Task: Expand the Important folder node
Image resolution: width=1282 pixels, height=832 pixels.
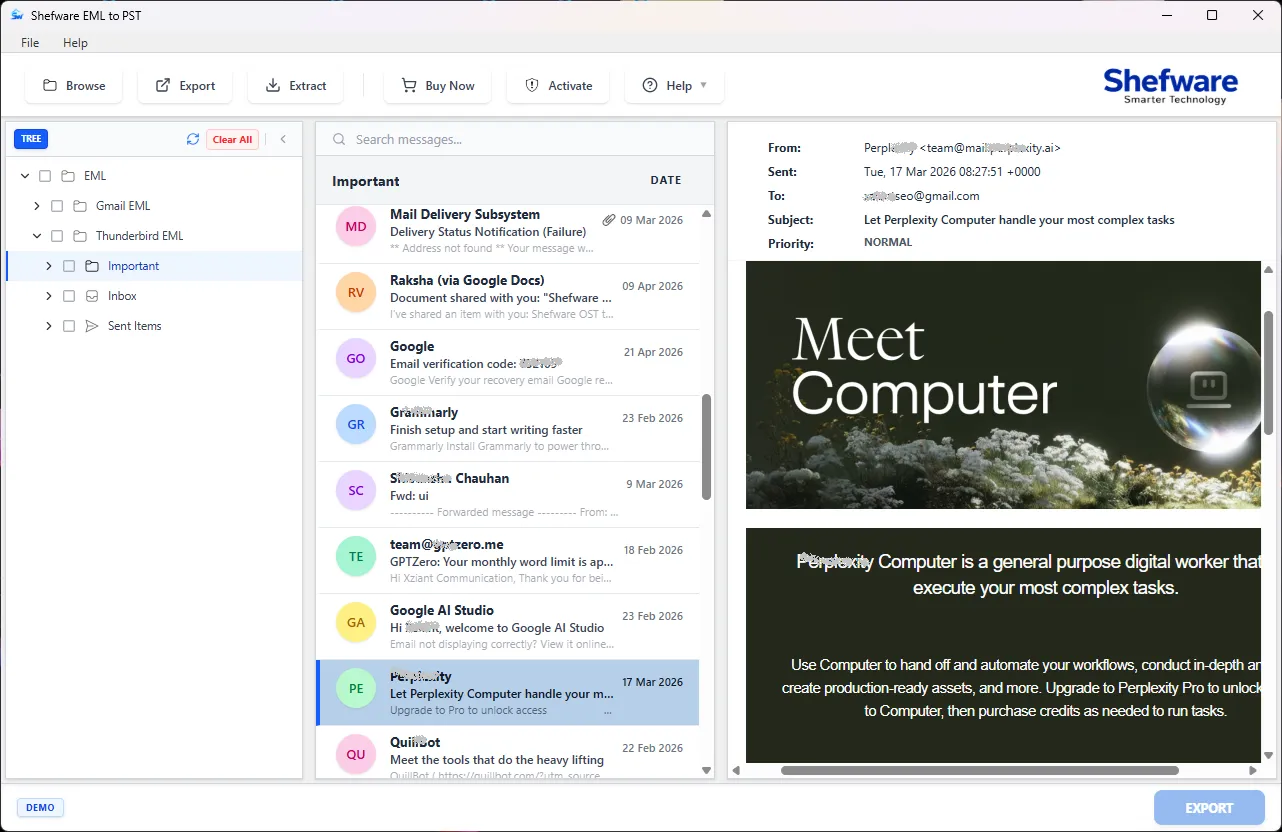Action: 49,266
